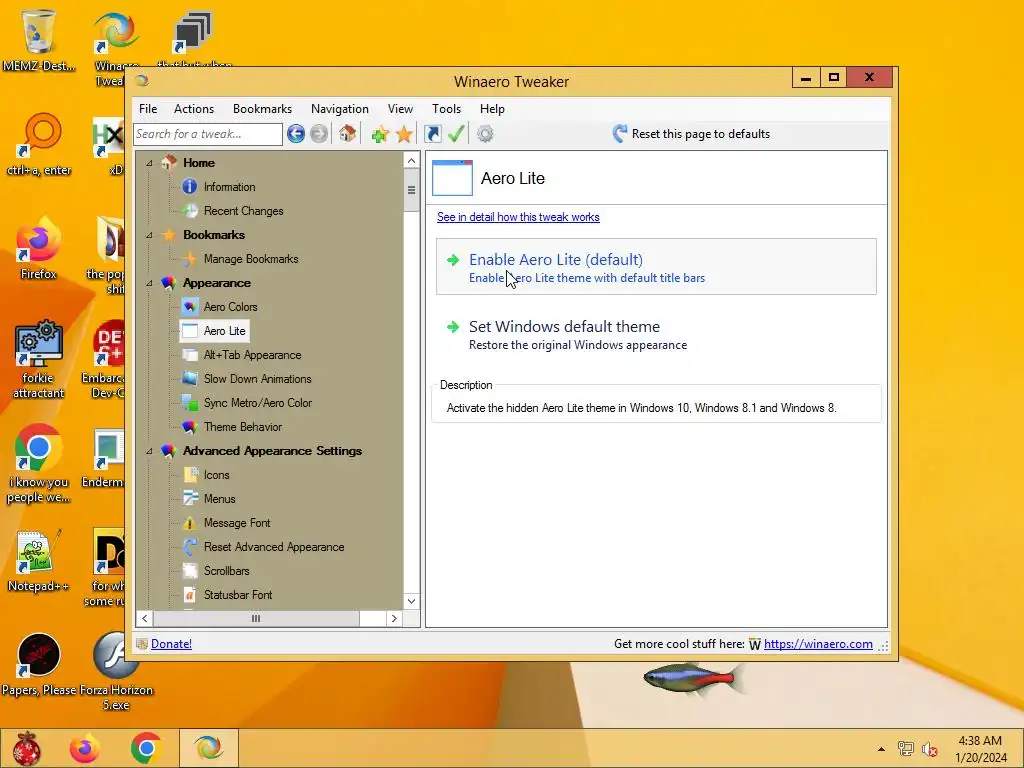Open bookmarks using the orange star toolbar icon
The image size is (1024, 768).
[404, 134]
